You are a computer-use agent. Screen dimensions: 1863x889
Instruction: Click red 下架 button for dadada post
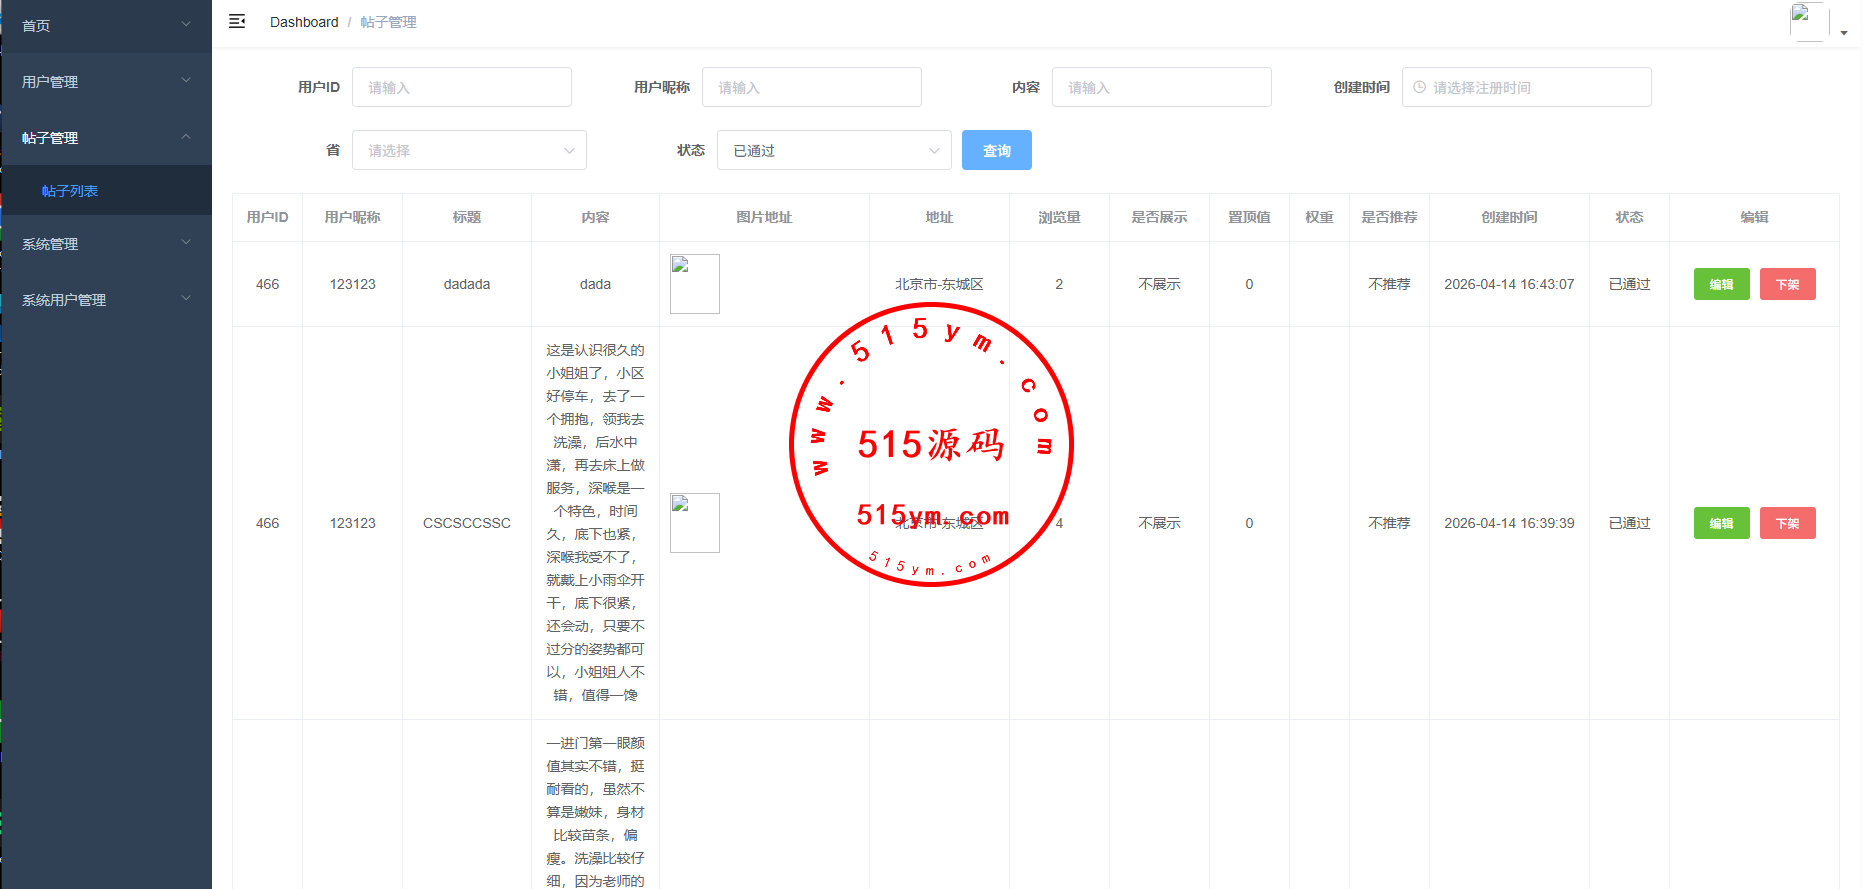(1787, 285)
